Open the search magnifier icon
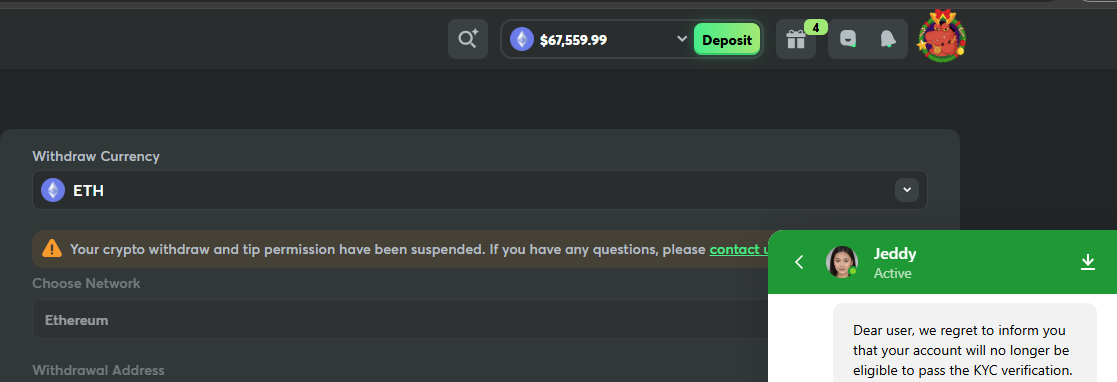Image resolution: width=1117 pixels, height=382 pixels. coord(467,39)
